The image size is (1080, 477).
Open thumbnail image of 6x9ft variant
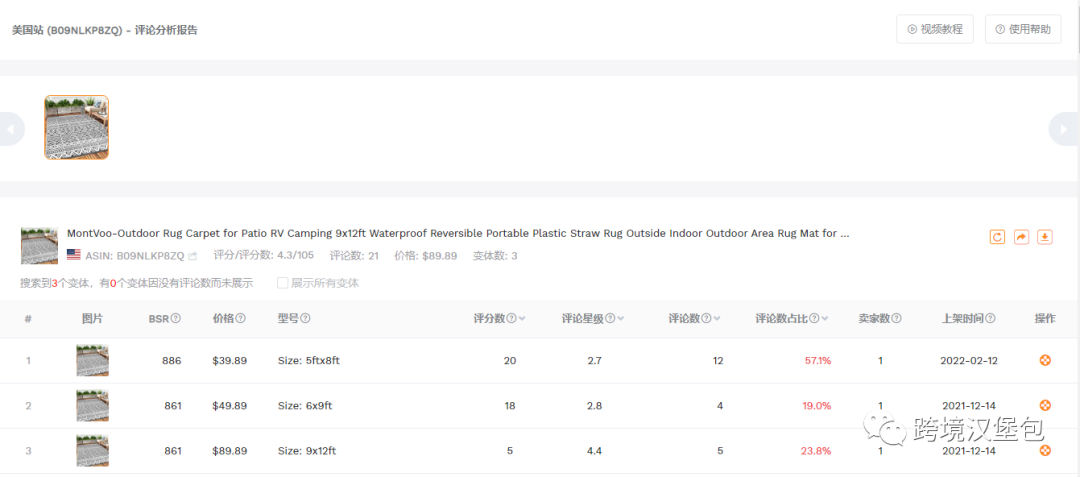pos(92,405)
